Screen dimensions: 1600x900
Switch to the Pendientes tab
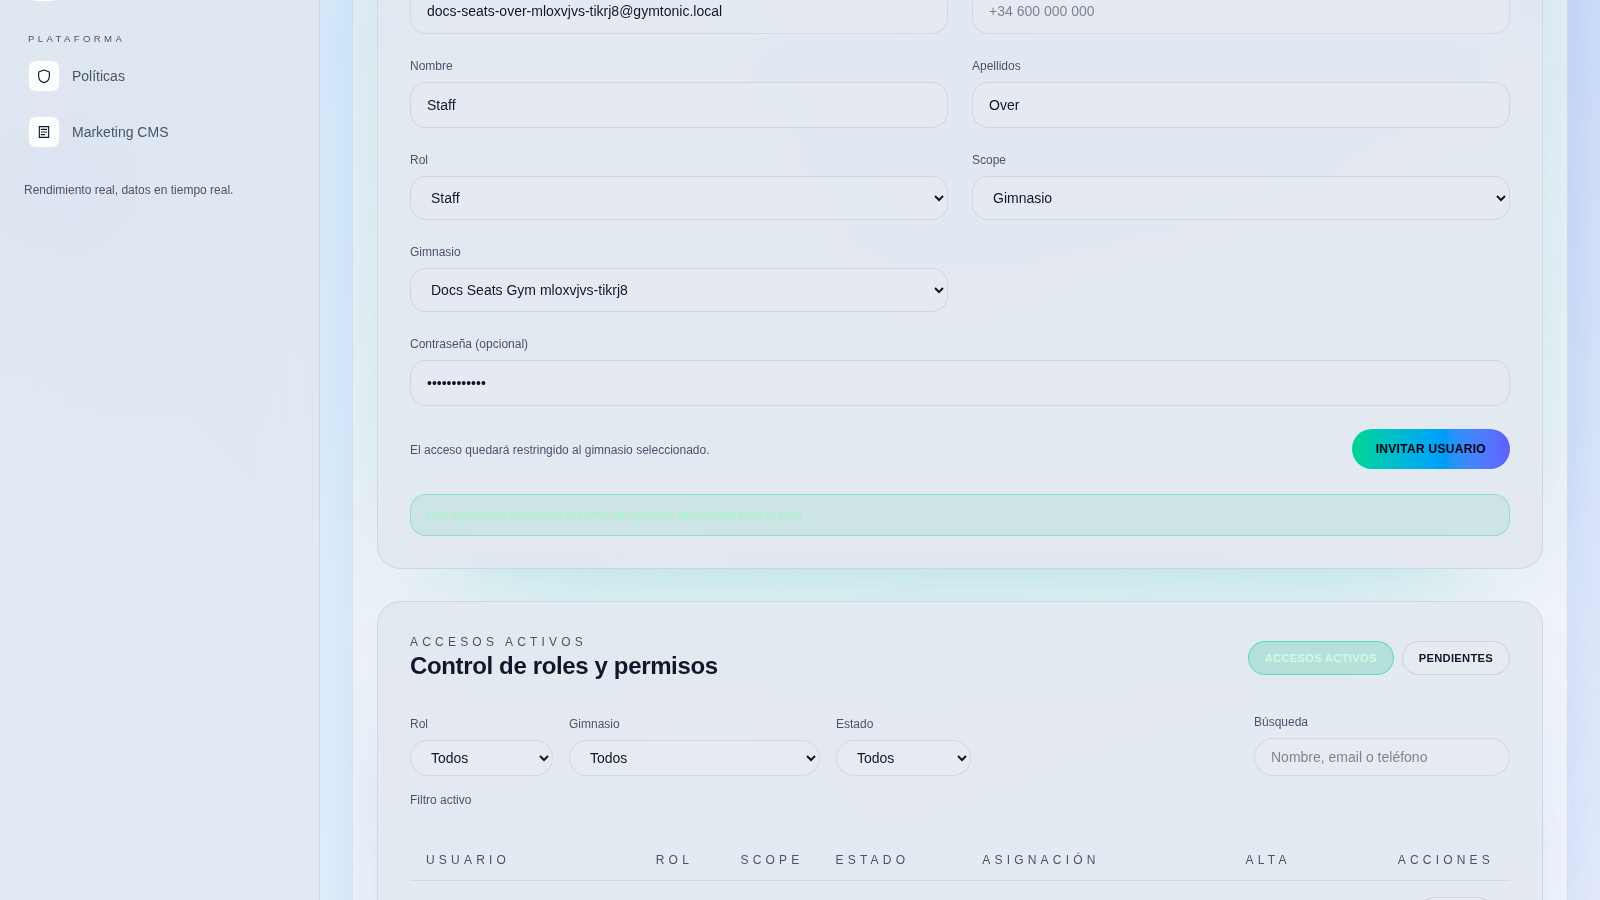pyautogui.click(x=1455, y=658)
